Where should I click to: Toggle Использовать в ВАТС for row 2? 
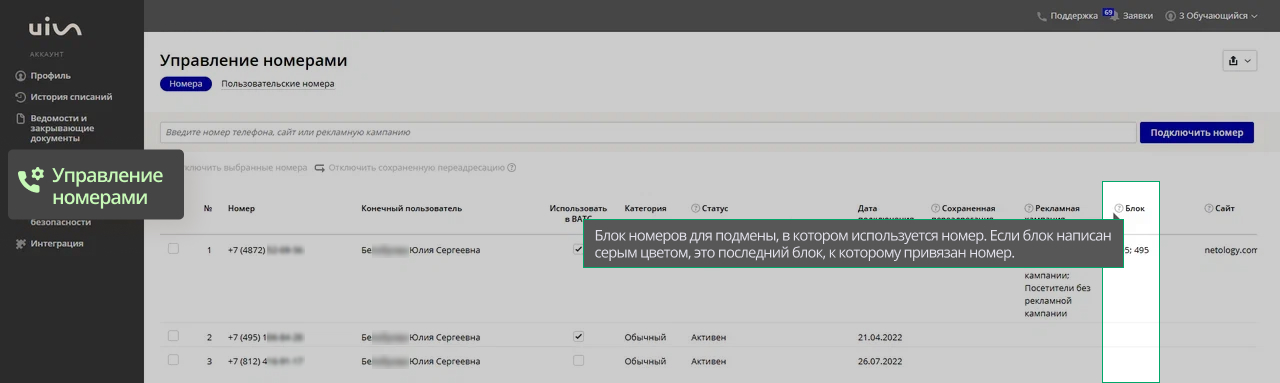pyautogui.click(x=578, y=337)
